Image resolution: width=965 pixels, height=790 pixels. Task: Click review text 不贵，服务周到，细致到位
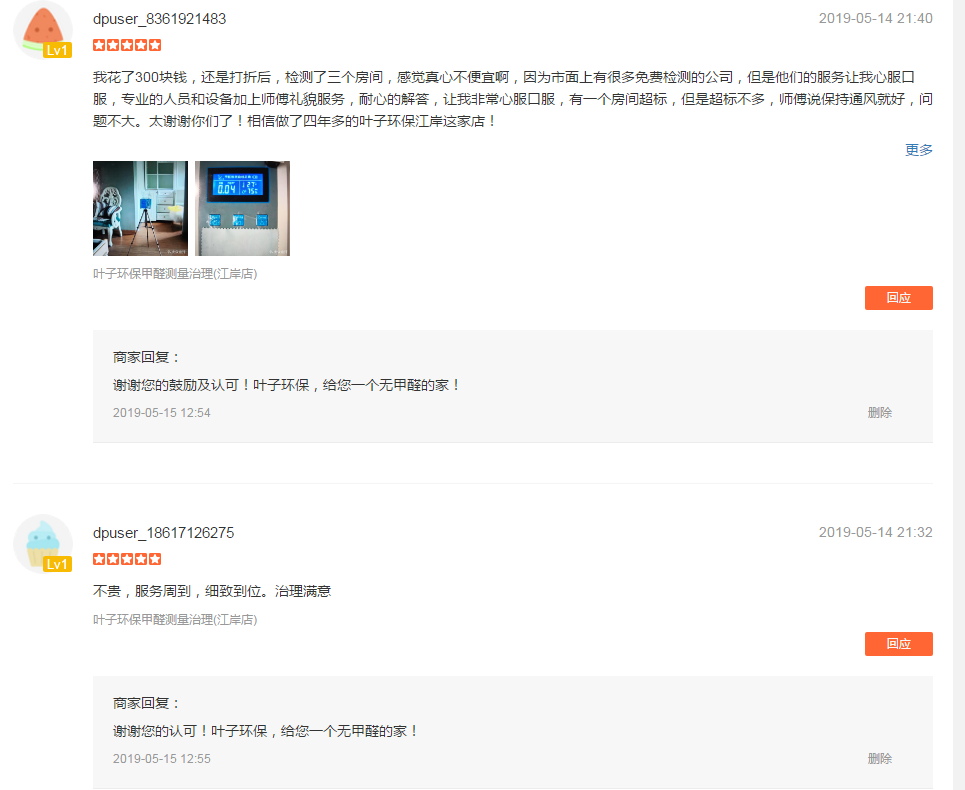212,591
